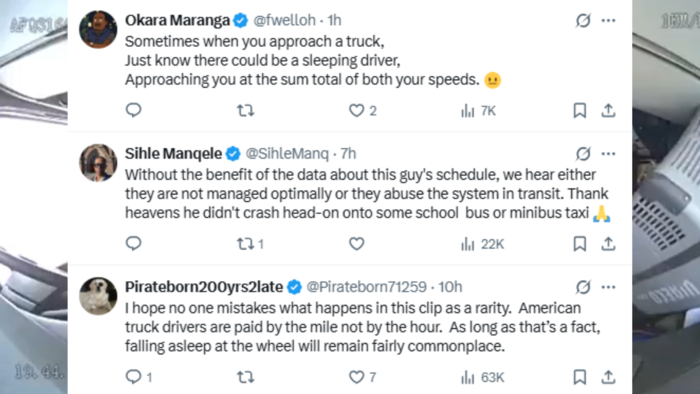The height and width of the screenshot is (394, 700).
Task: Bookmark Okara Maranga's tweet
Action: click(x=579, y=110)
